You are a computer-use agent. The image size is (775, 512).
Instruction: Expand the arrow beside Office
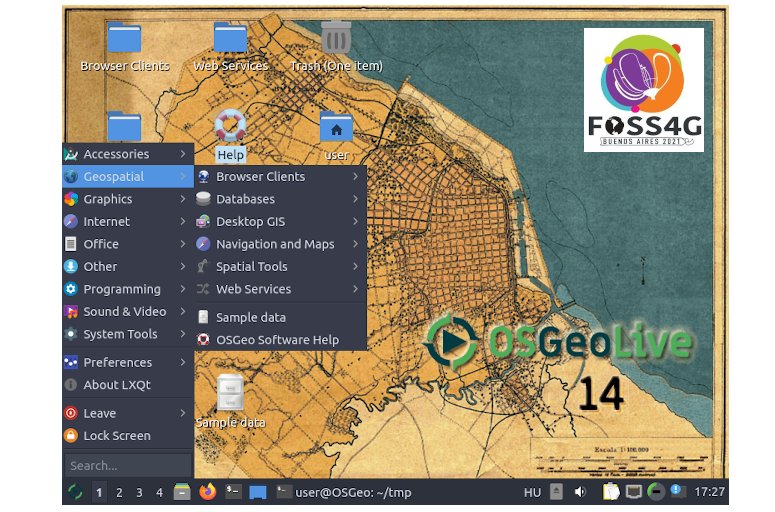tap(183, 244)
